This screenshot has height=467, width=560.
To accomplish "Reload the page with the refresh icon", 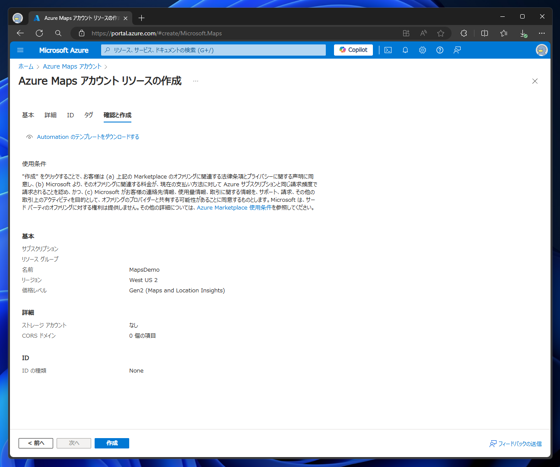I will click(39, 33).
